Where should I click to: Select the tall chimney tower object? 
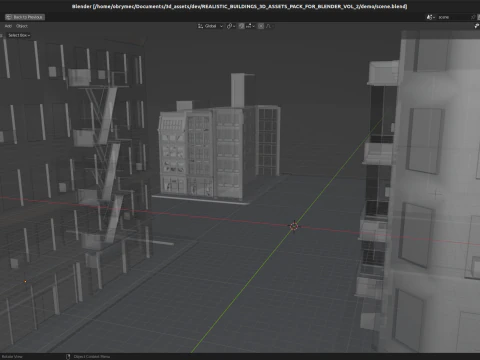point(239,90)
